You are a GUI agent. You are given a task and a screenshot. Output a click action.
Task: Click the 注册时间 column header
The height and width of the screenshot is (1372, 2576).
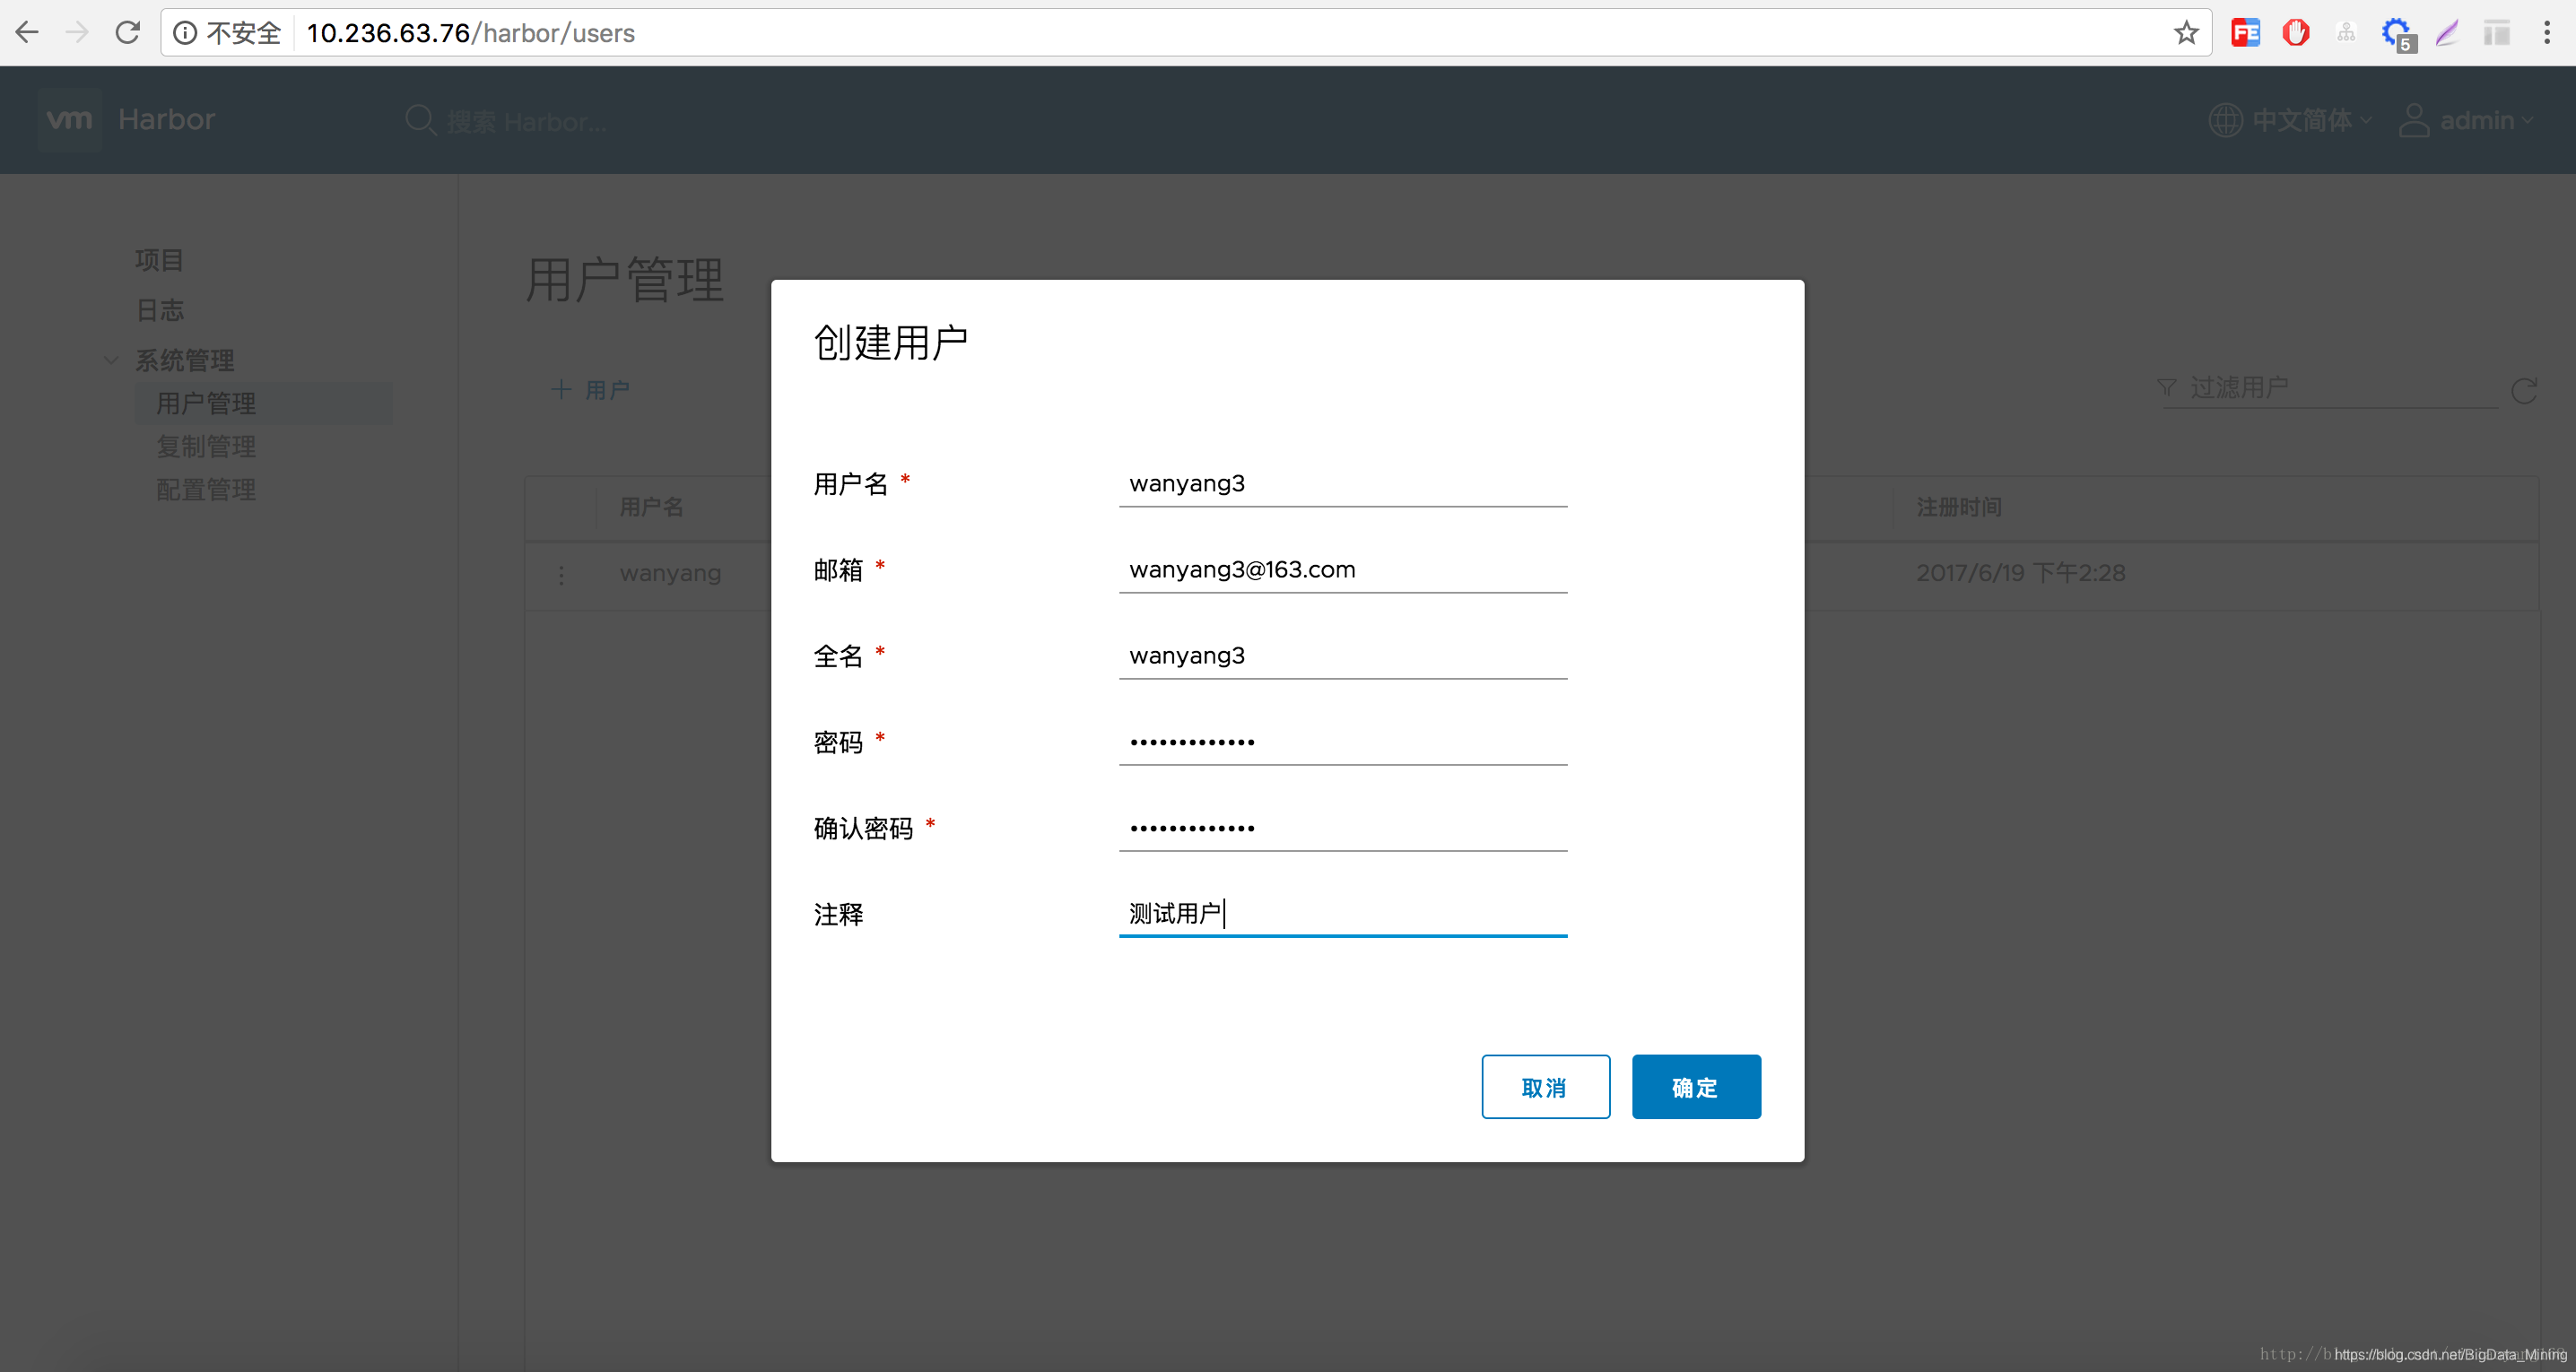pyautogui.click(x=1958, y=507)
